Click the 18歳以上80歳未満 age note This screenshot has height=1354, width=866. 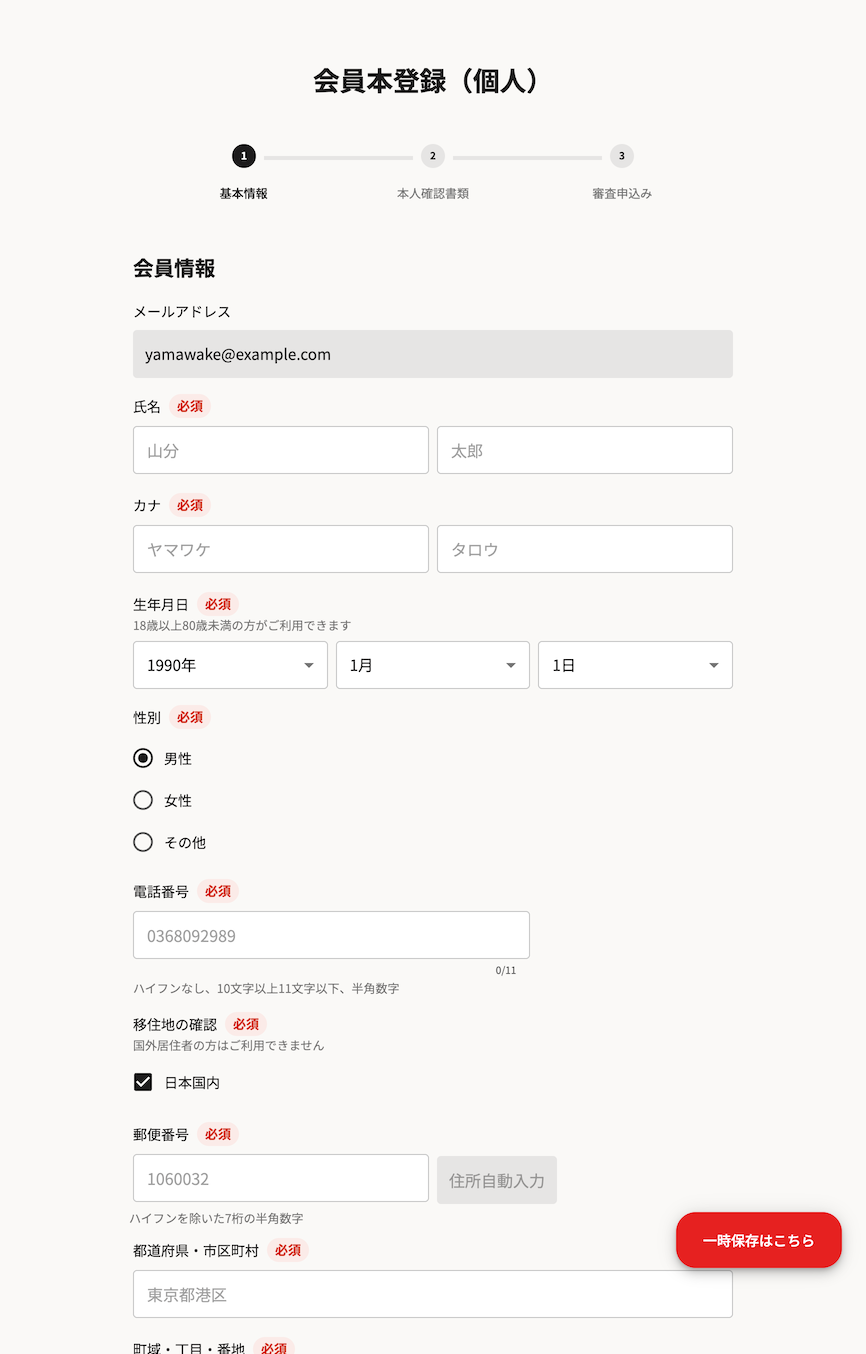pos(242,625)
